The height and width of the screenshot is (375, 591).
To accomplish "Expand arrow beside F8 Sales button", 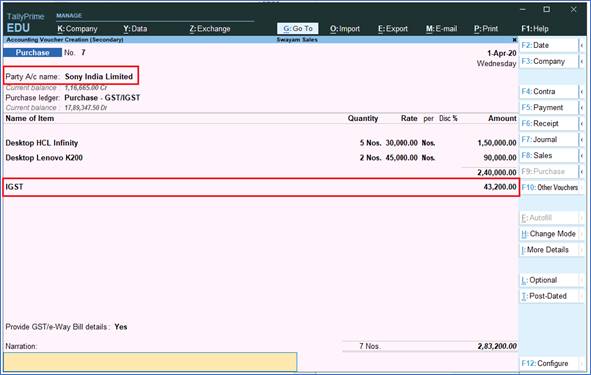I will tap(582, 156).
